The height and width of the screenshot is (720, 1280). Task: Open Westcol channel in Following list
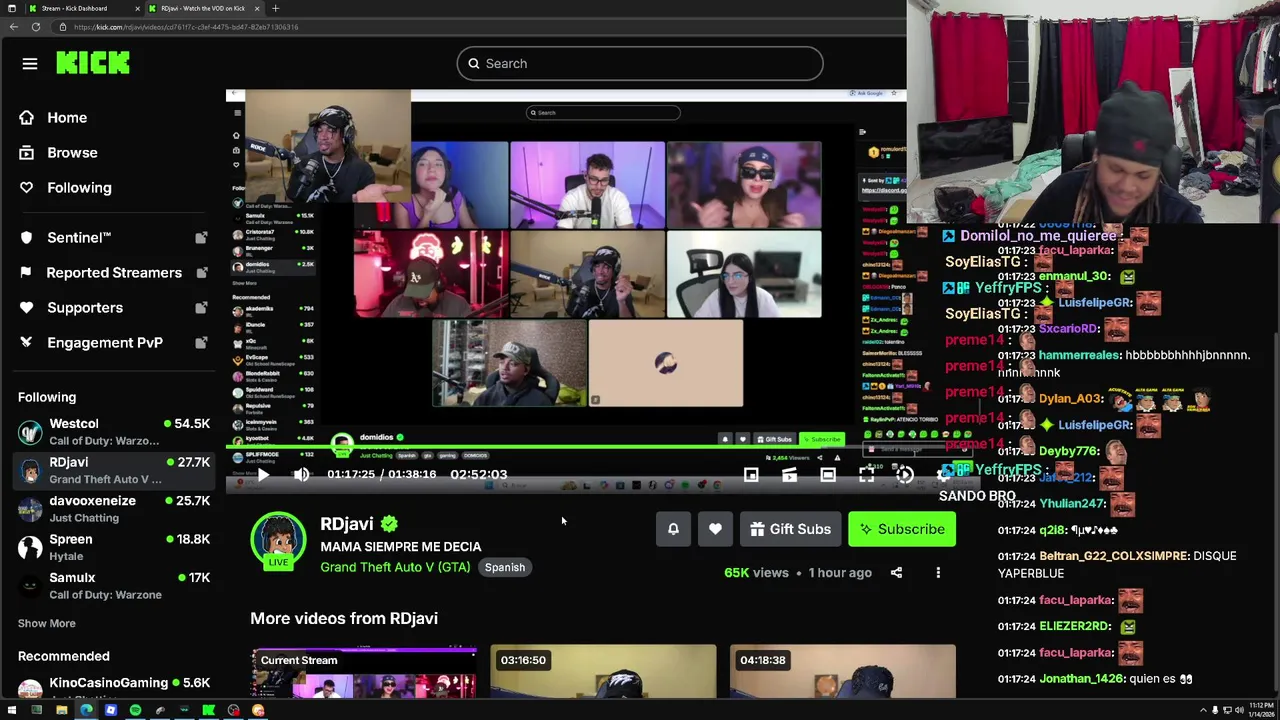[114, 432]
